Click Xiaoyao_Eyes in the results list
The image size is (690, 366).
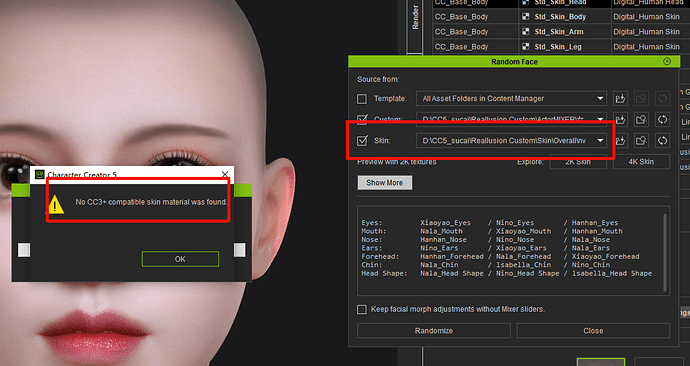(445, 223)
